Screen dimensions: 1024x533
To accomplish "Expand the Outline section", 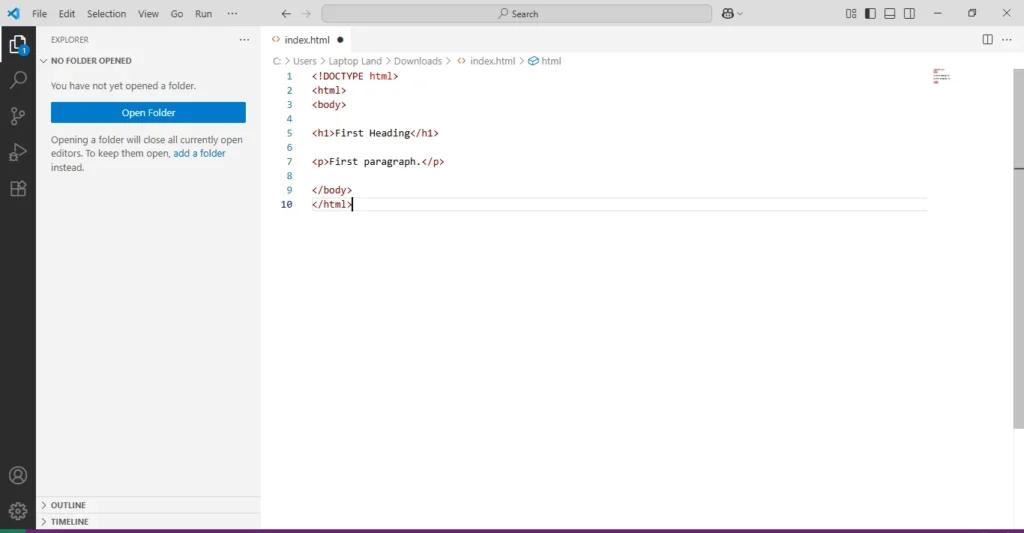I will [68, 505].
